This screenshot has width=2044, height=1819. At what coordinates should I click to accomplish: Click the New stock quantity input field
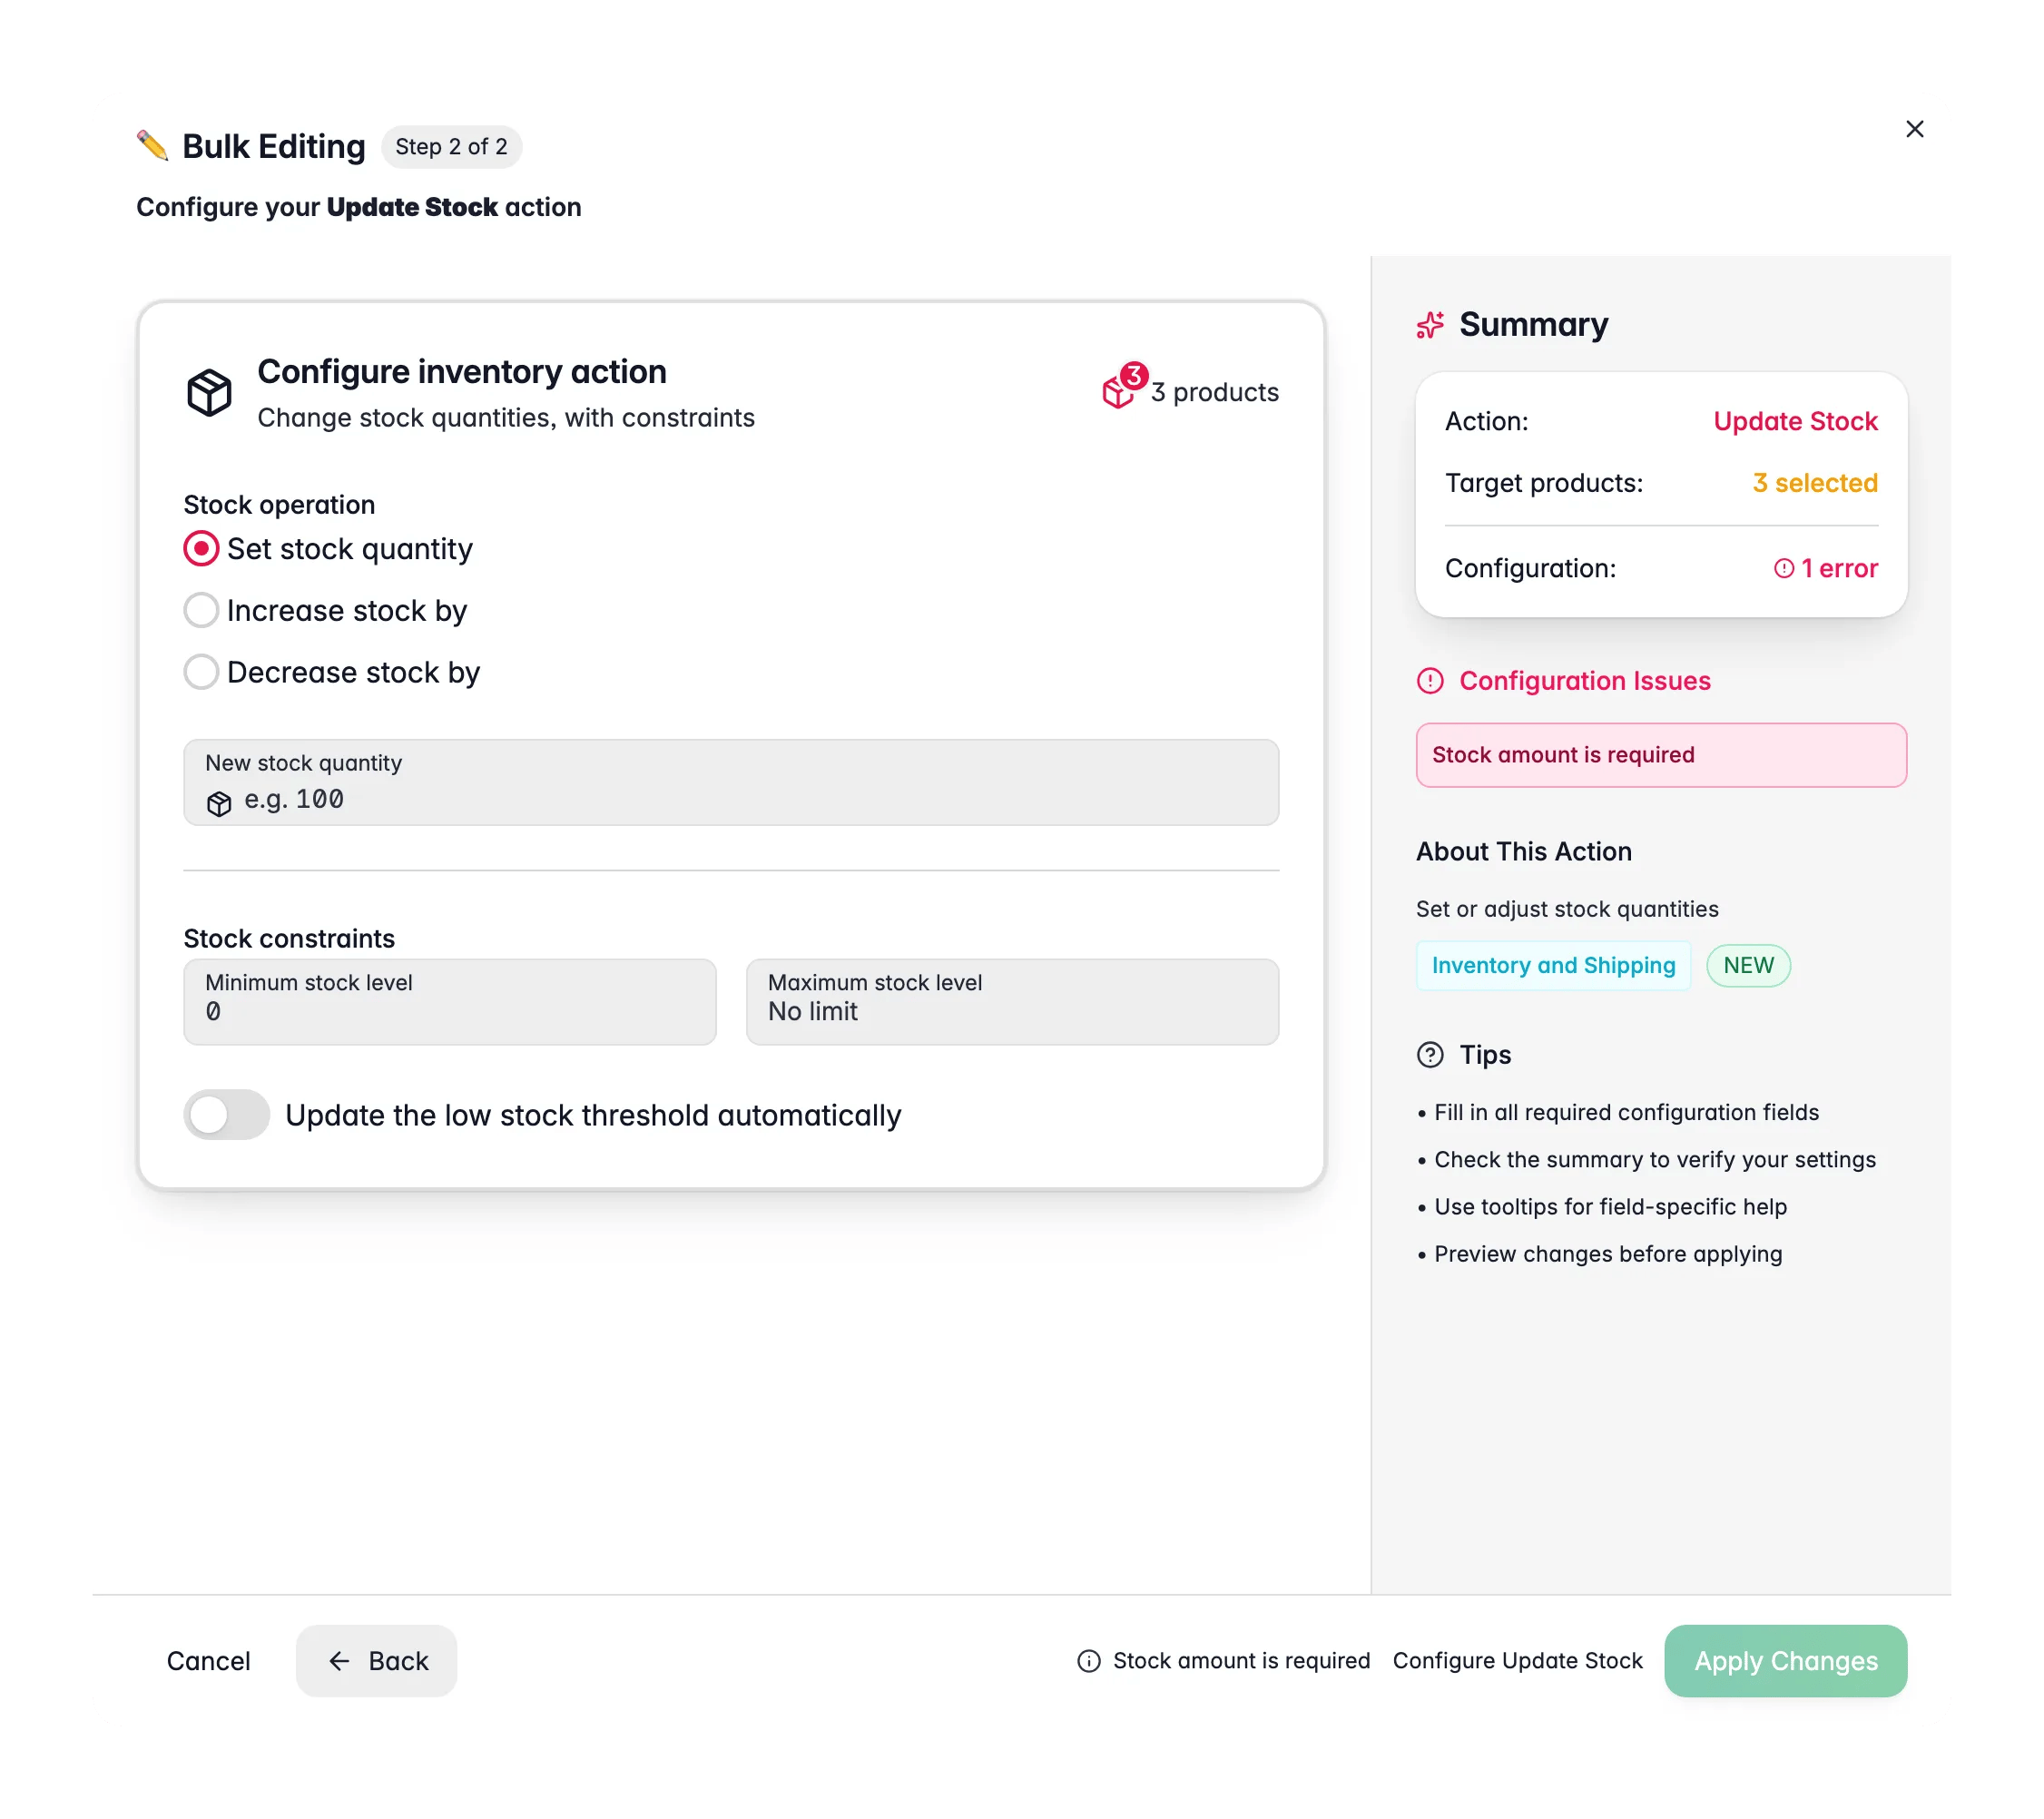pos(731,782)
